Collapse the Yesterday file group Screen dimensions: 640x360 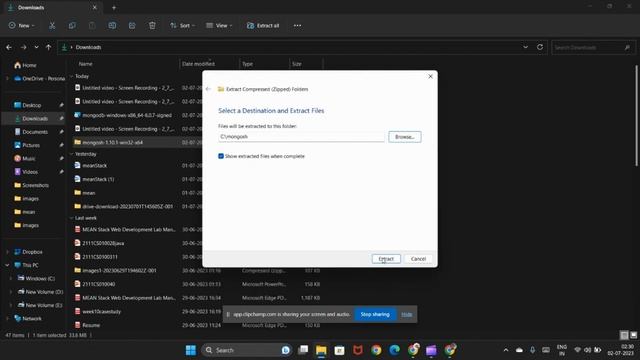point(71,154)
